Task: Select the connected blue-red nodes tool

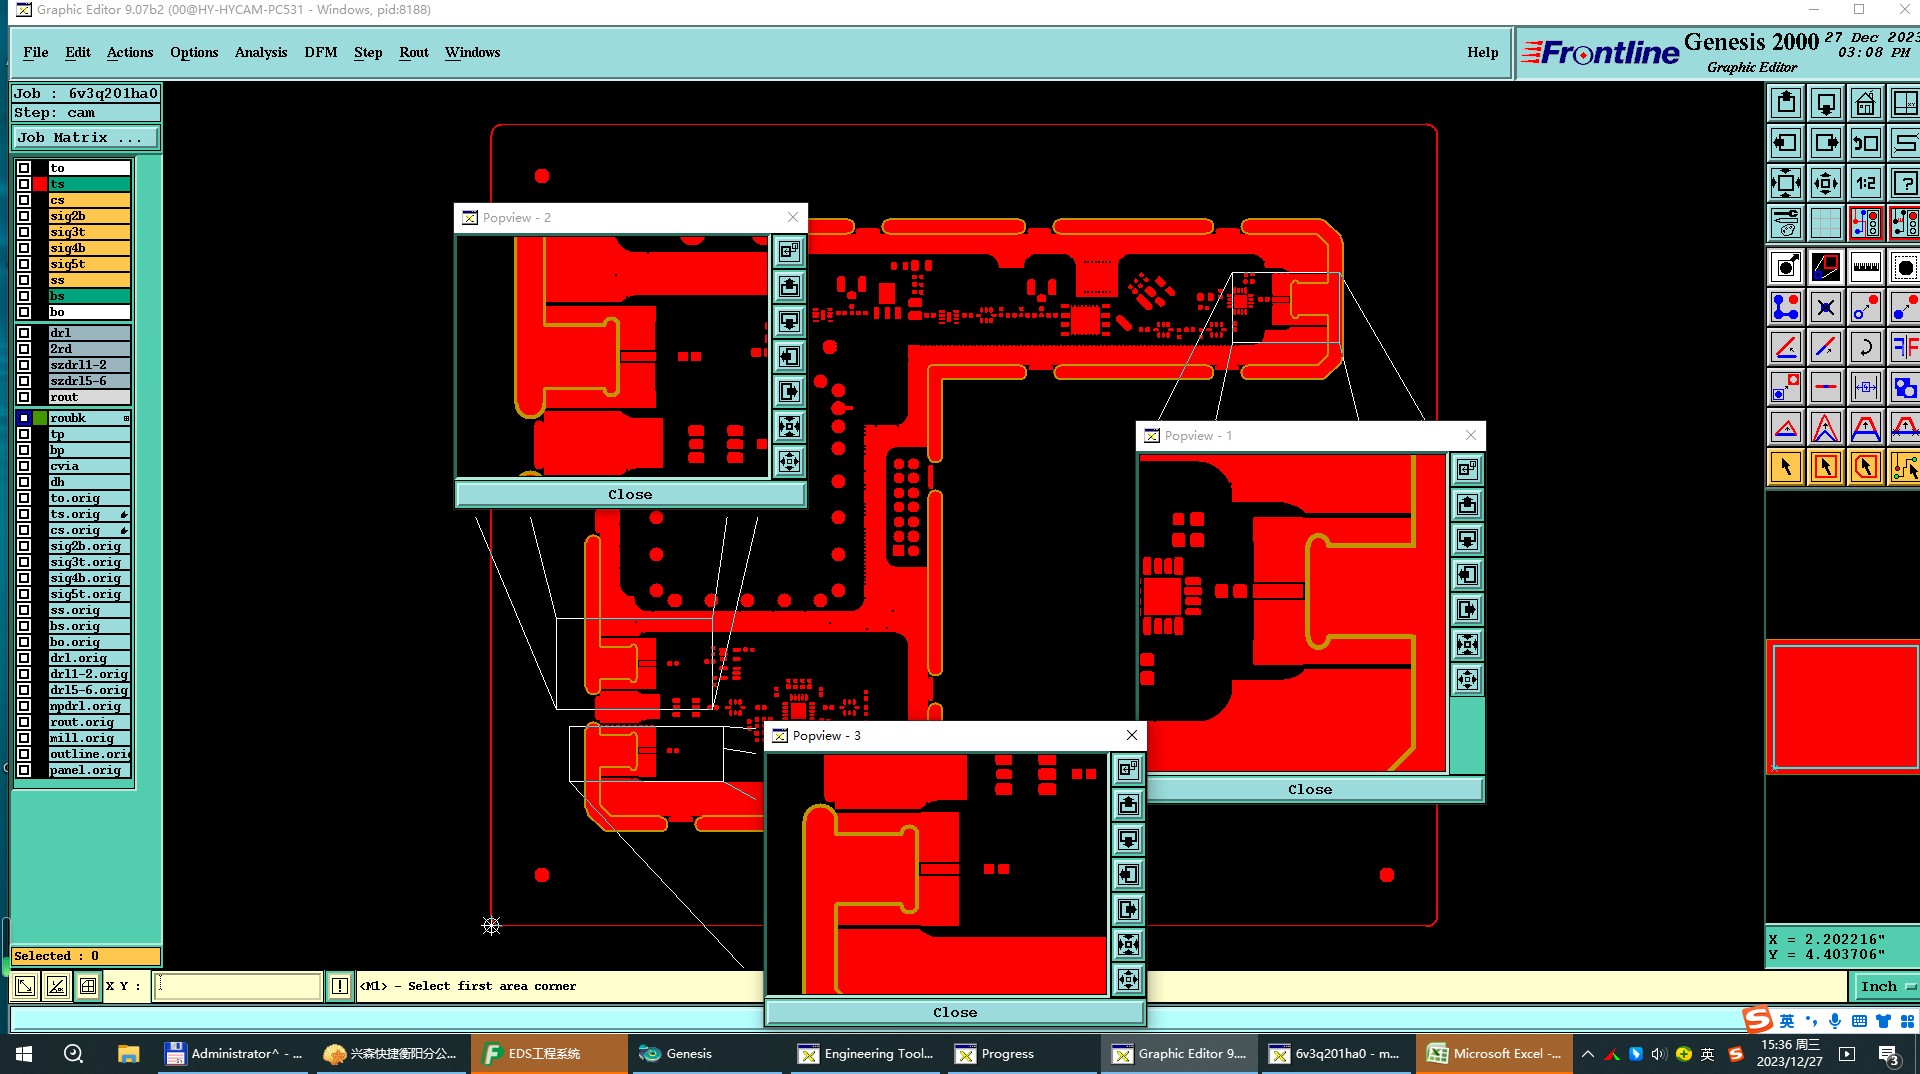Action: tap(1786, 307)
